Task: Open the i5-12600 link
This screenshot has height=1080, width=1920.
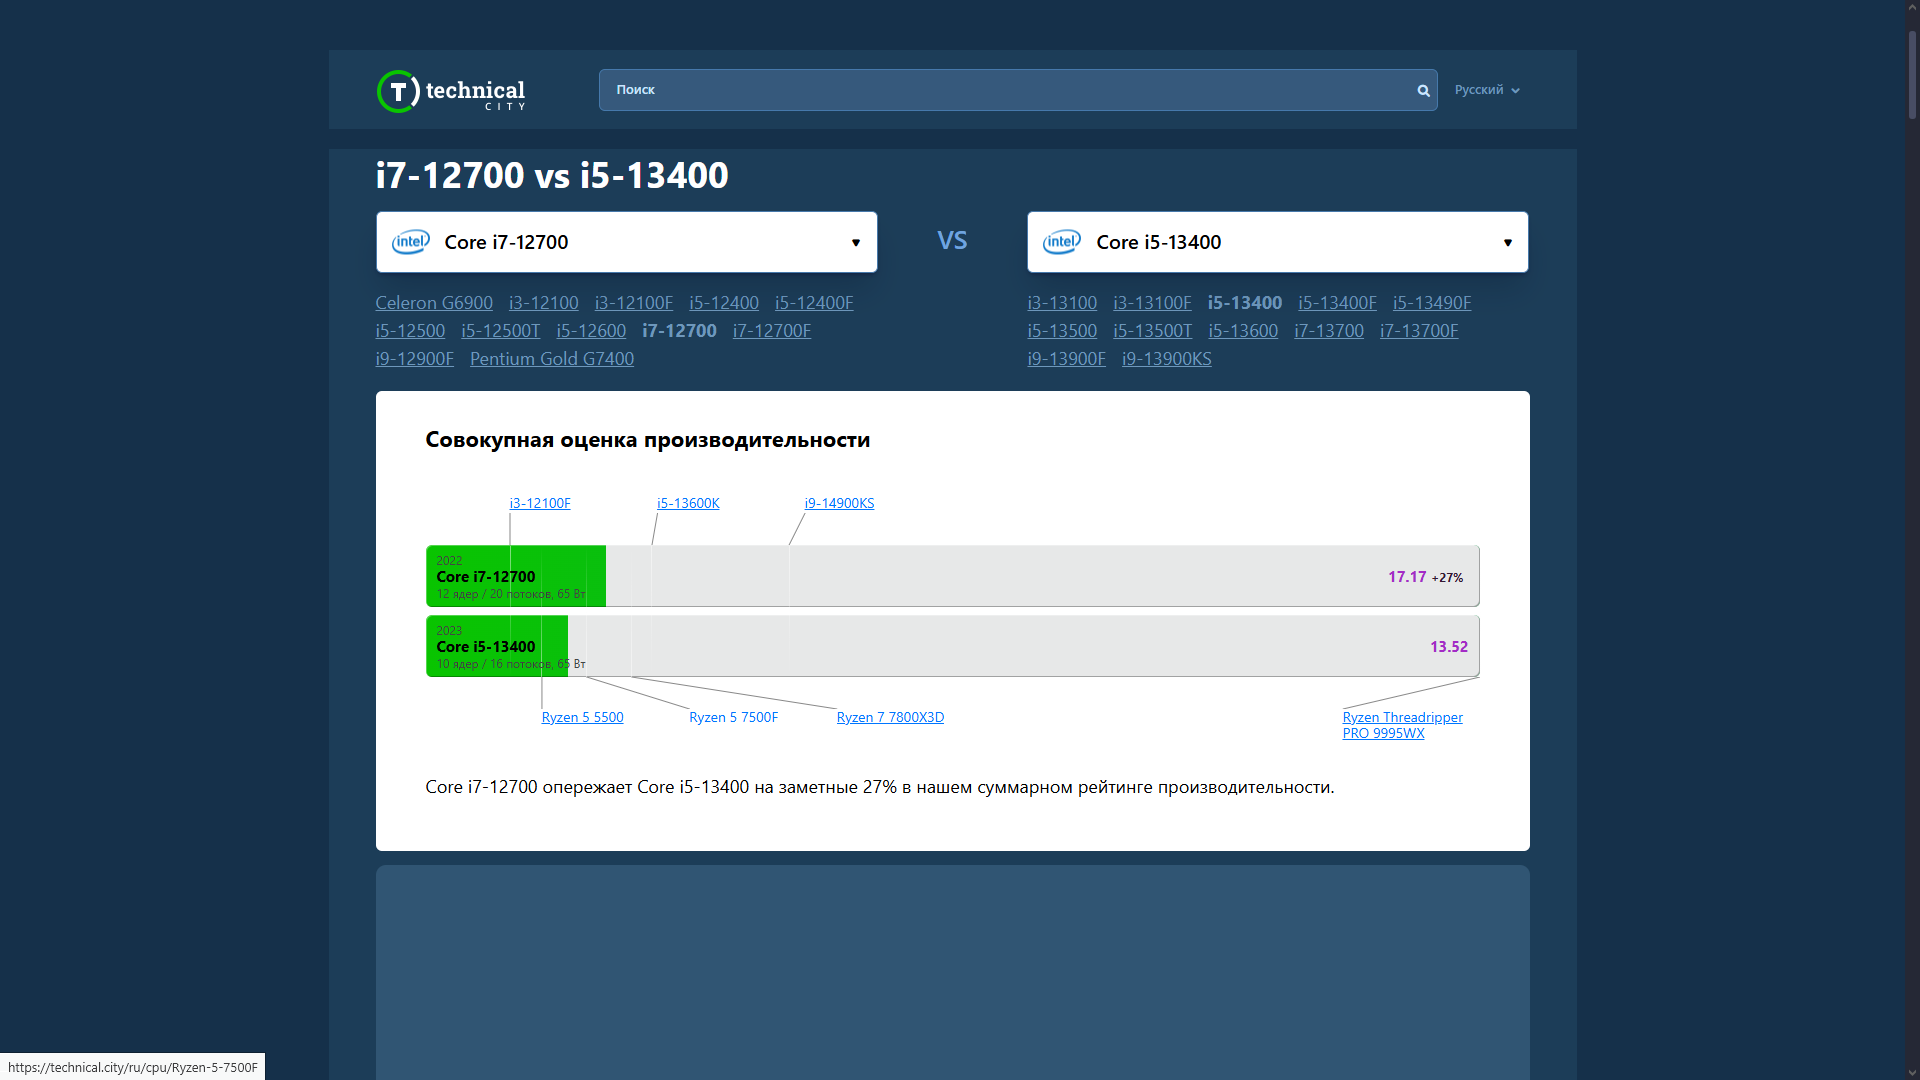Action: tap(591, 331)
